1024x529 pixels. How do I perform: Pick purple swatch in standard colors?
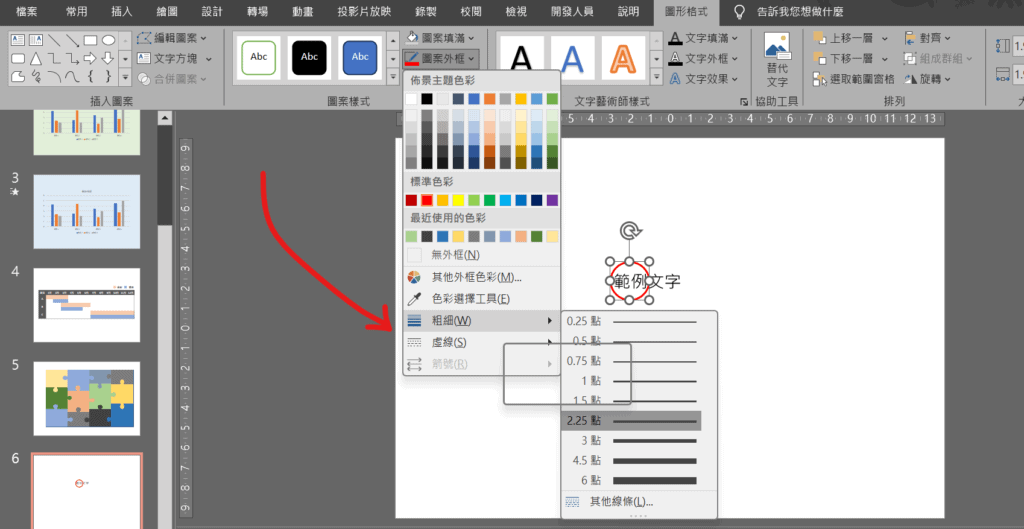(552, 200)
